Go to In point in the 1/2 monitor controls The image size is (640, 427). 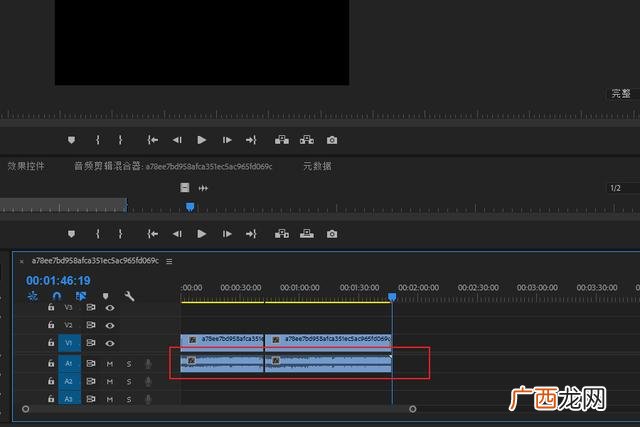click(153, 234)
